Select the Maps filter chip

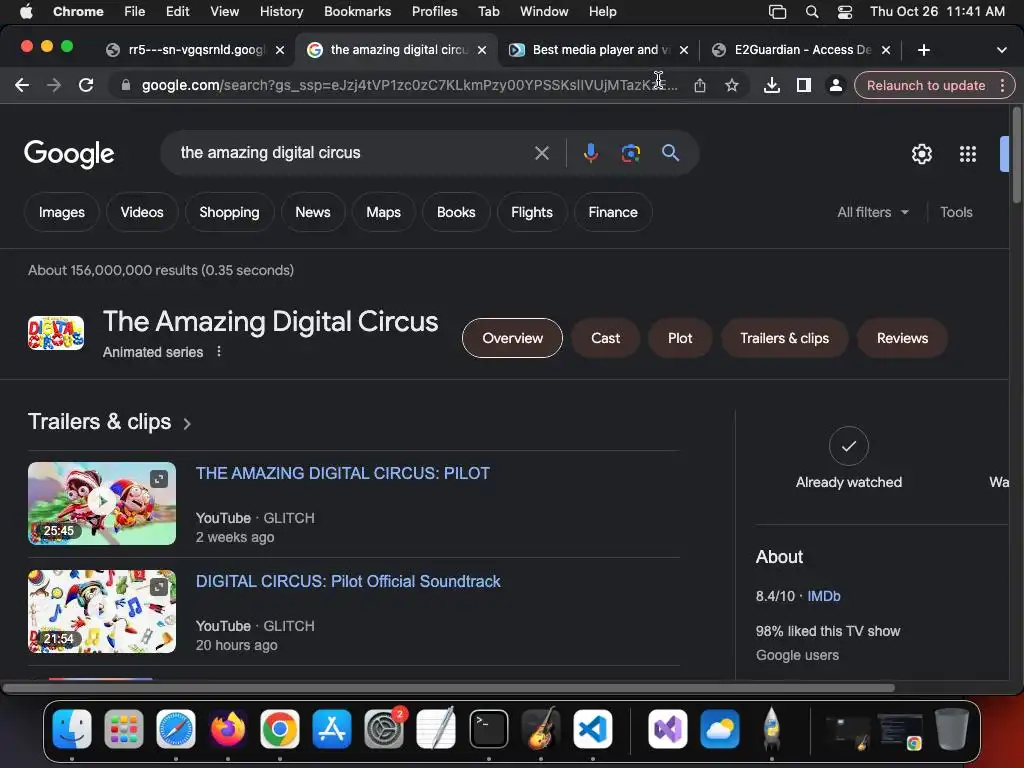(383, 212)
